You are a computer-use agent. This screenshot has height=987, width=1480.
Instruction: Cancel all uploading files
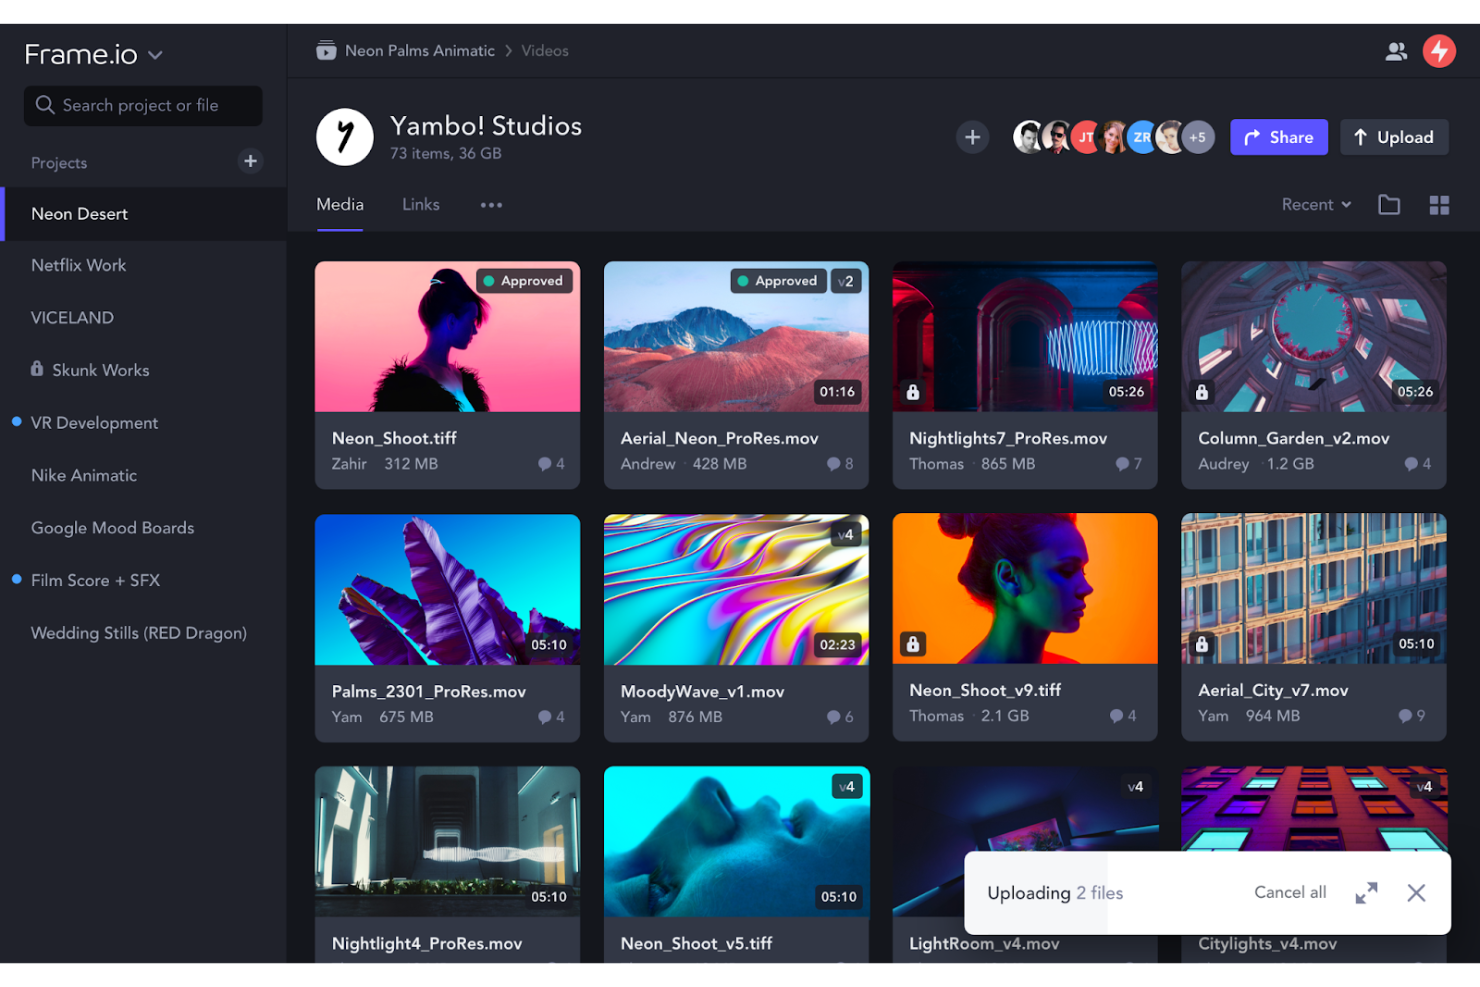point(1289,892)
